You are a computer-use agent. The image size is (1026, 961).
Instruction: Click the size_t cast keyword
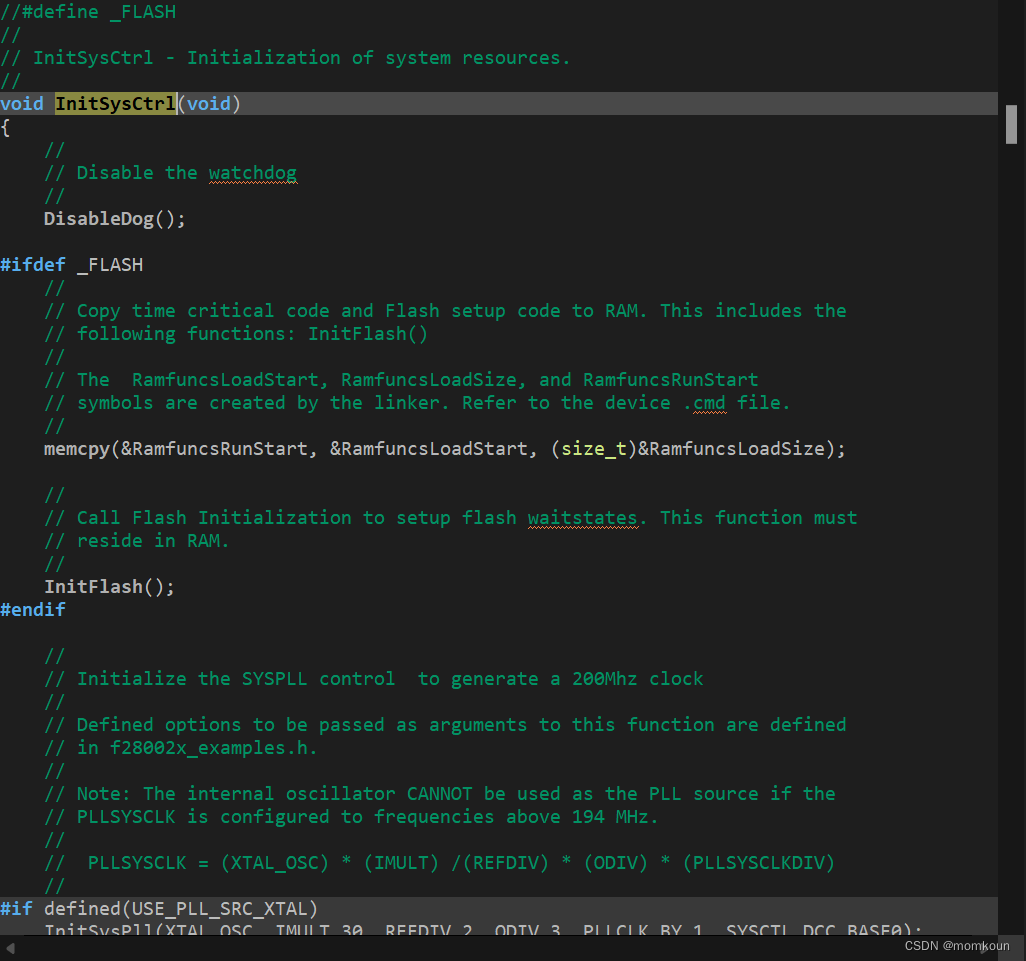pos(594,449)
